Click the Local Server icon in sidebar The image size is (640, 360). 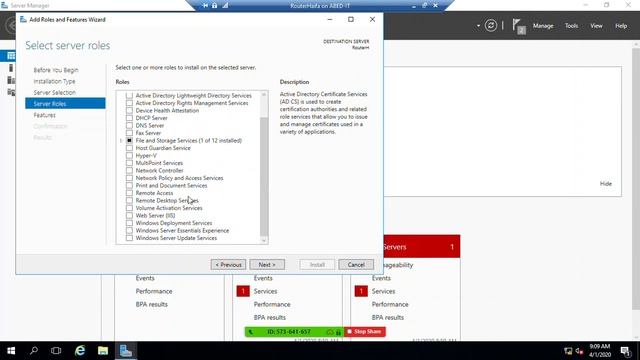click(x=11, y=68)
